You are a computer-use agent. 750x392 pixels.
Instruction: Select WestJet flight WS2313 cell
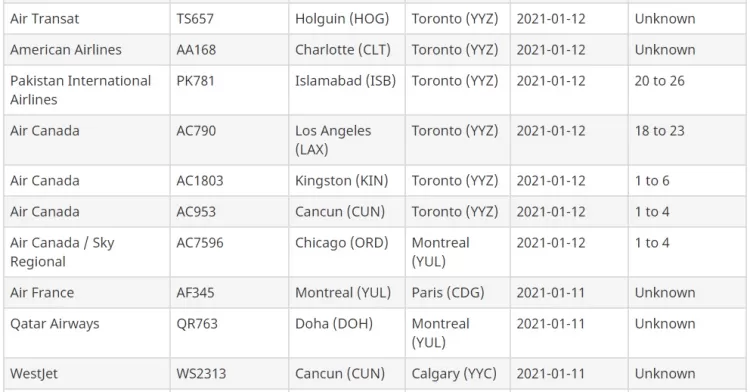pos(229,374)
